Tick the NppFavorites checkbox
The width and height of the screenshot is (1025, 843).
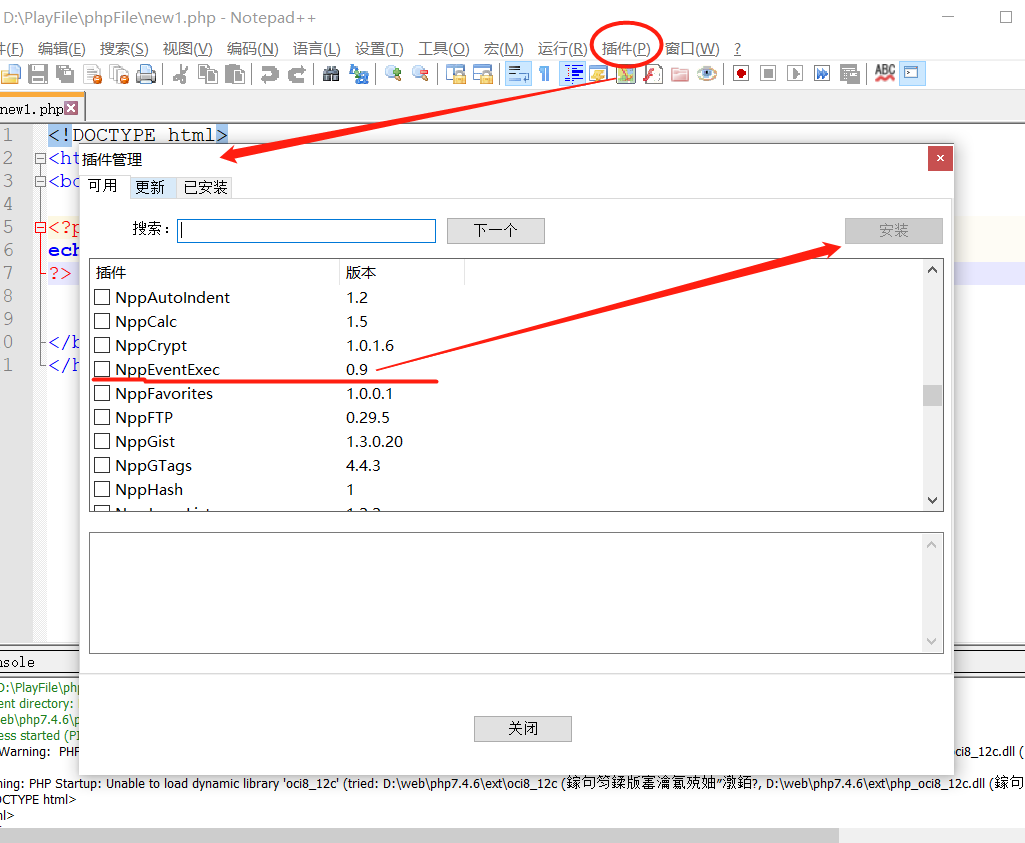(x=102, y=393)
